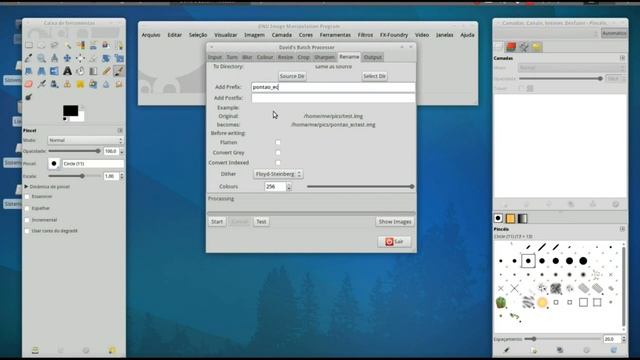The width and height of the screenshot is (640, 360).
Task: Switch to the Resize tab
Action: (x=285, y=57)
